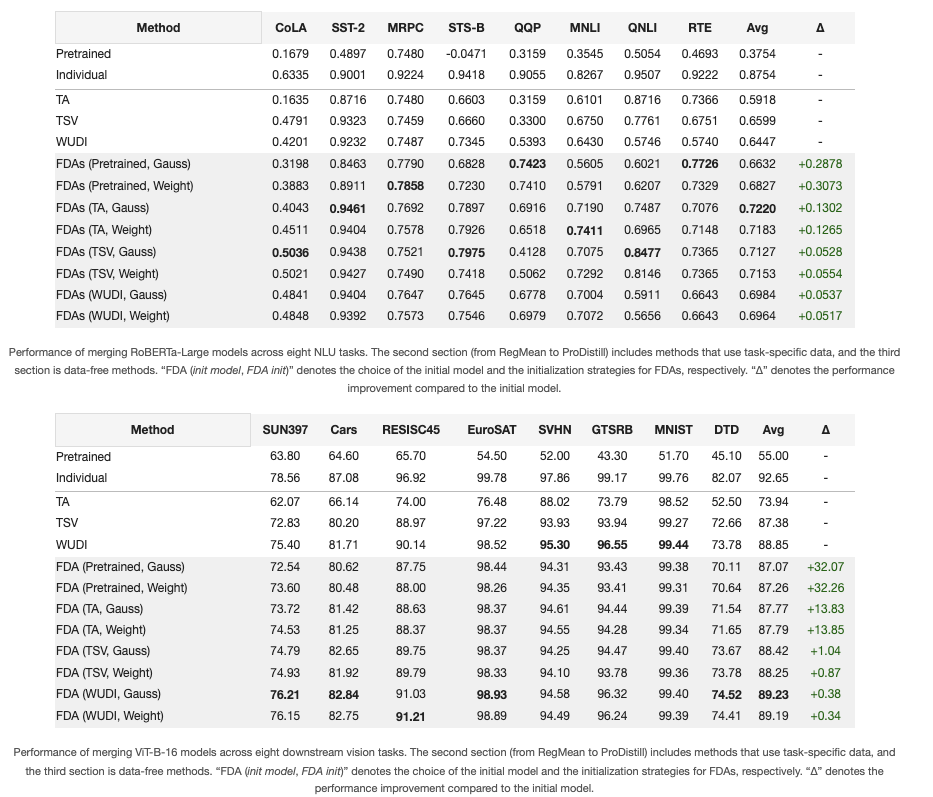Click the DTD column header
Viewport: 933px width, 797px height.
727,430
